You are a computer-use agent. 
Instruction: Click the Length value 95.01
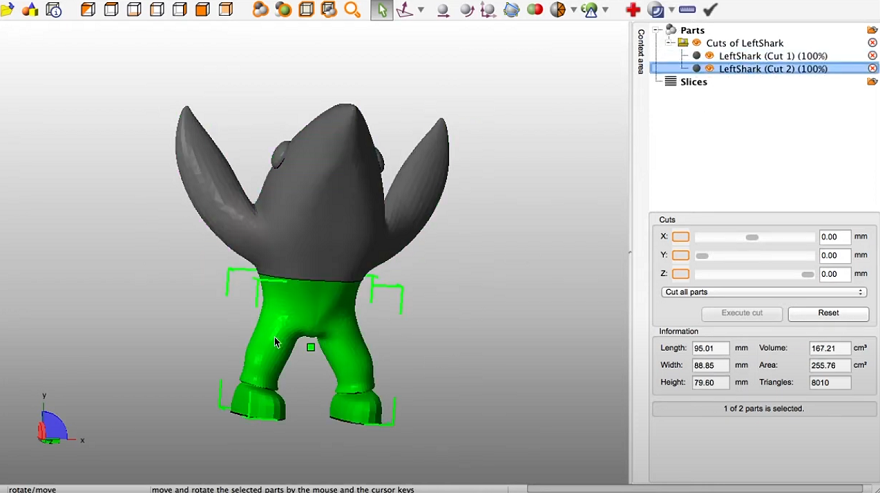711,348
